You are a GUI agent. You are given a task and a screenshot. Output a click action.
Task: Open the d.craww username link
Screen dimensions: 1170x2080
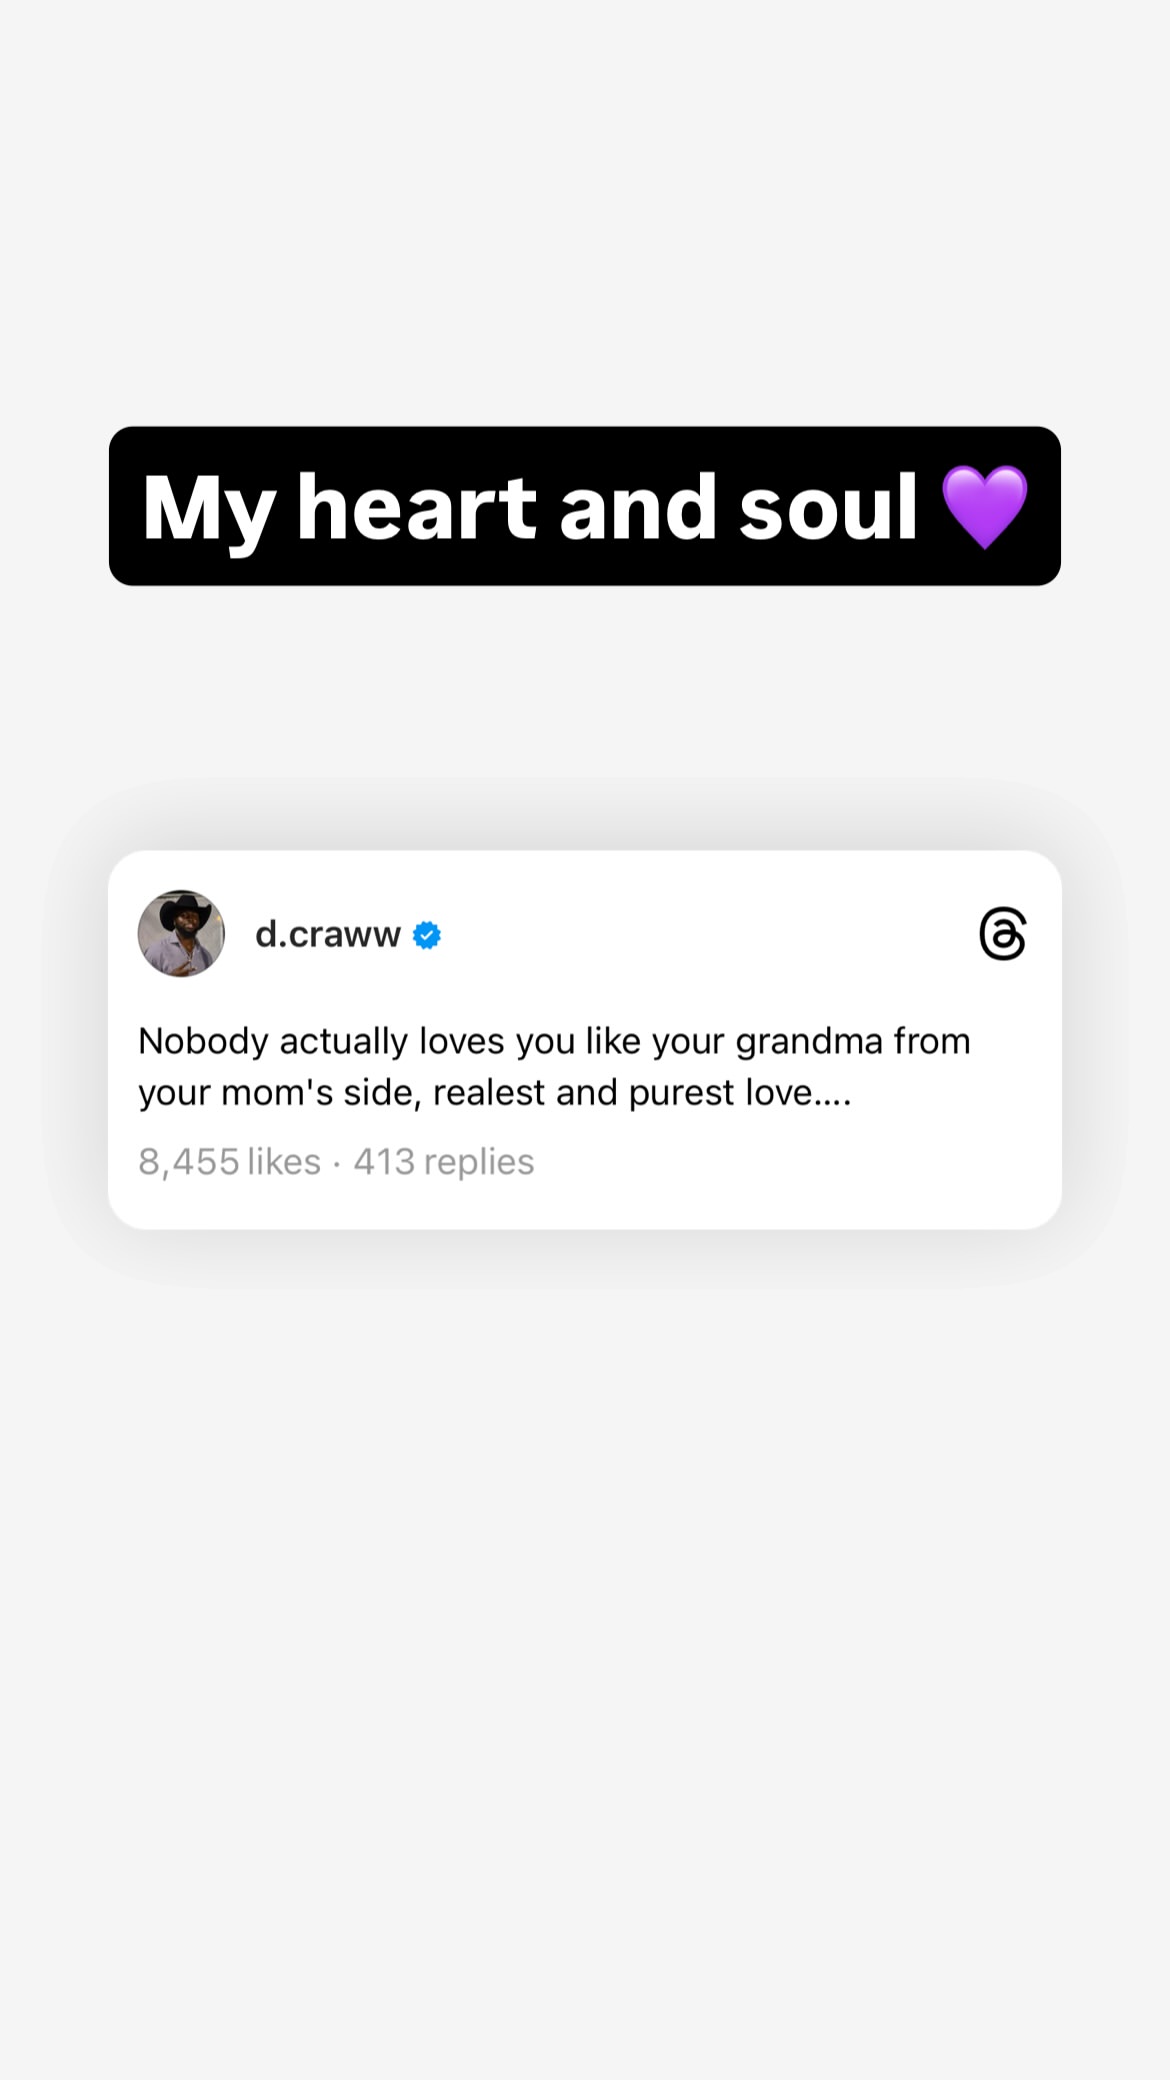point(328,934)
